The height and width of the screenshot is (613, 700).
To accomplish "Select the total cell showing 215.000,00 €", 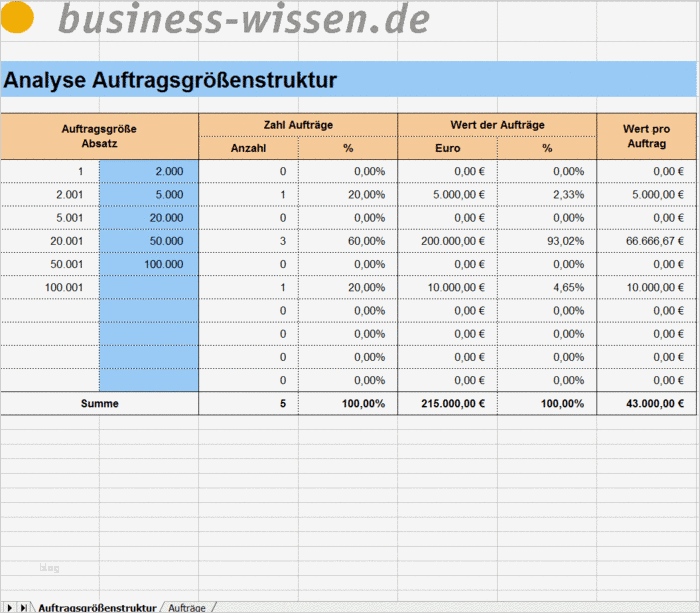I will click(447, 404).
